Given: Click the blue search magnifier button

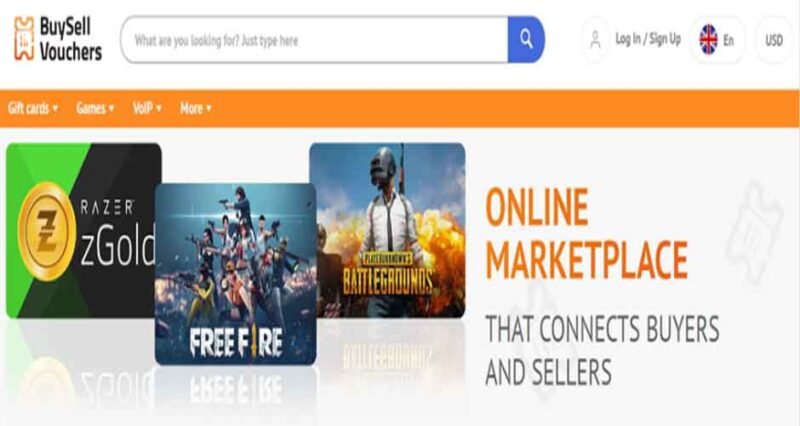Looking at the screenshot, I should (526, 39).
